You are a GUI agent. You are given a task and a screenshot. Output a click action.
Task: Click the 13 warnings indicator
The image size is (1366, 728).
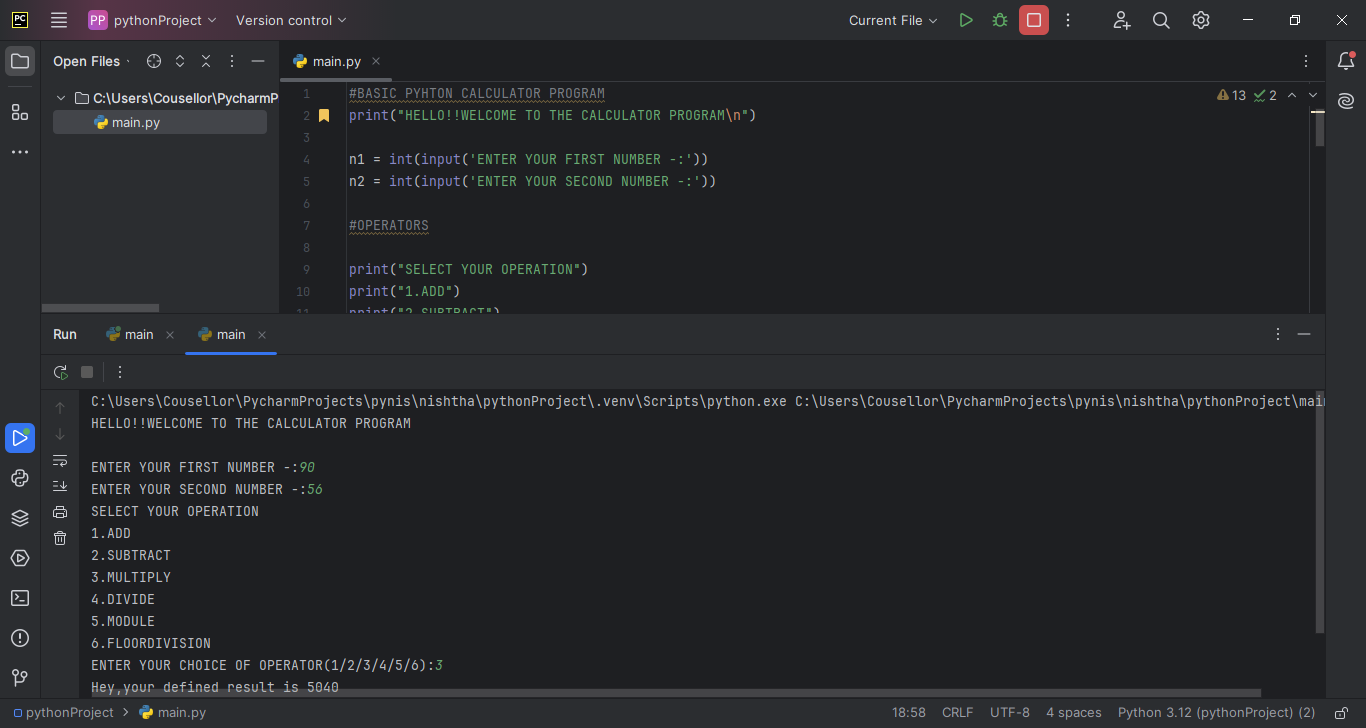pos(1232,95)
